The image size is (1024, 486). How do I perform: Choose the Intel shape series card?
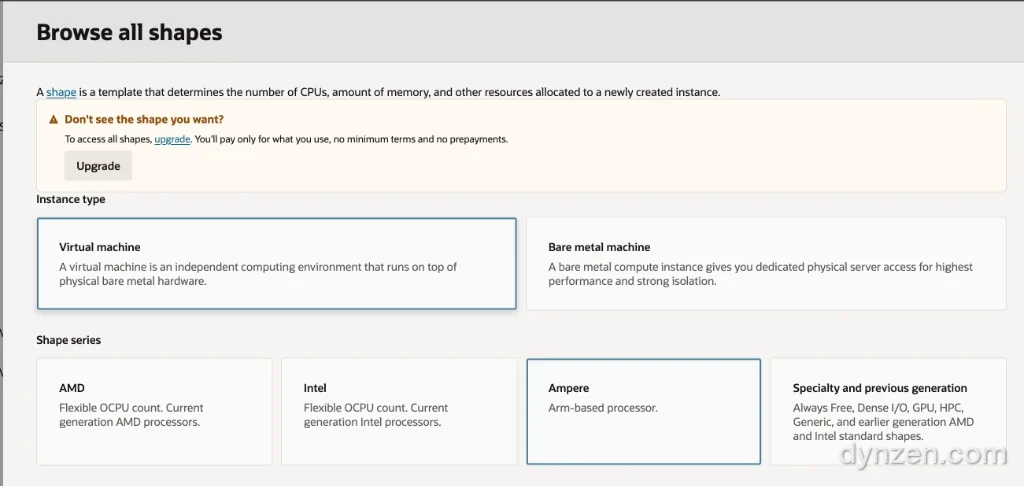[x=399, y=412]
